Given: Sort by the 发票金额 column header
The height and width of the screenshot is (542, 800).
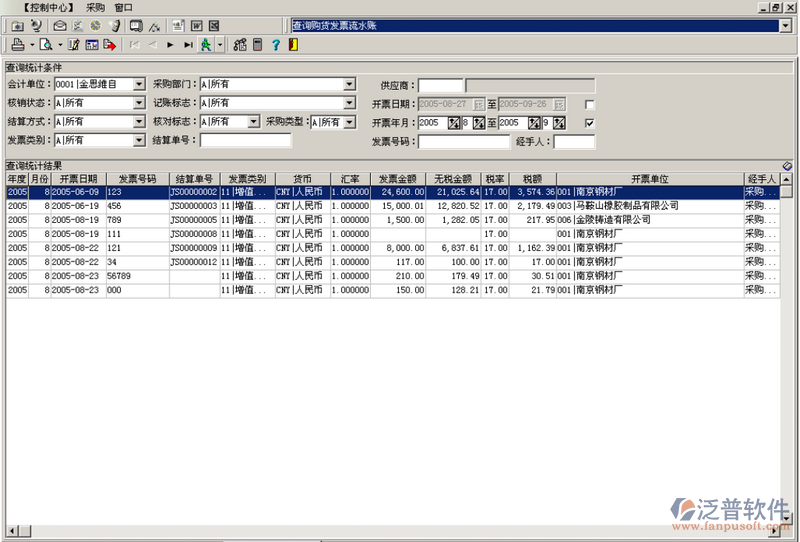Looking at the screenshot, I should (x=397, y=179).
